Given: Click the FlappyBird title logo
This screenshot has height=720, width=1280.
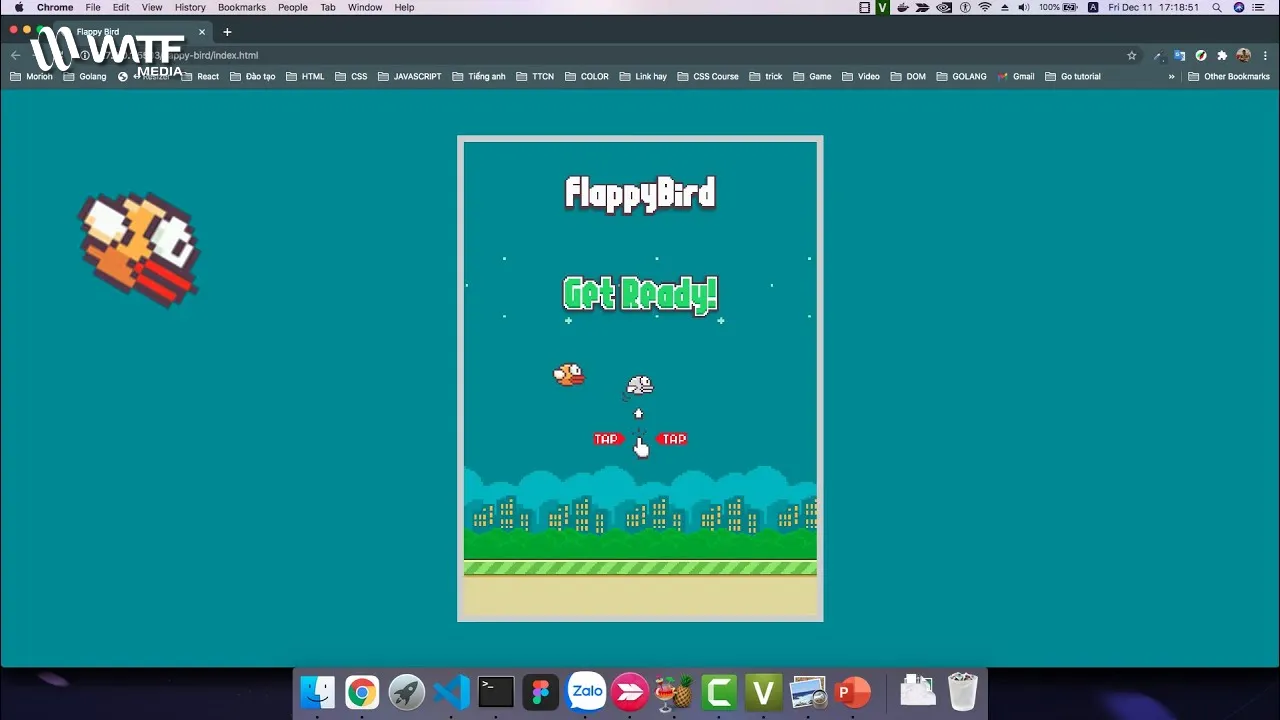Looking at the screenshot, I should (x=640, y=193).
